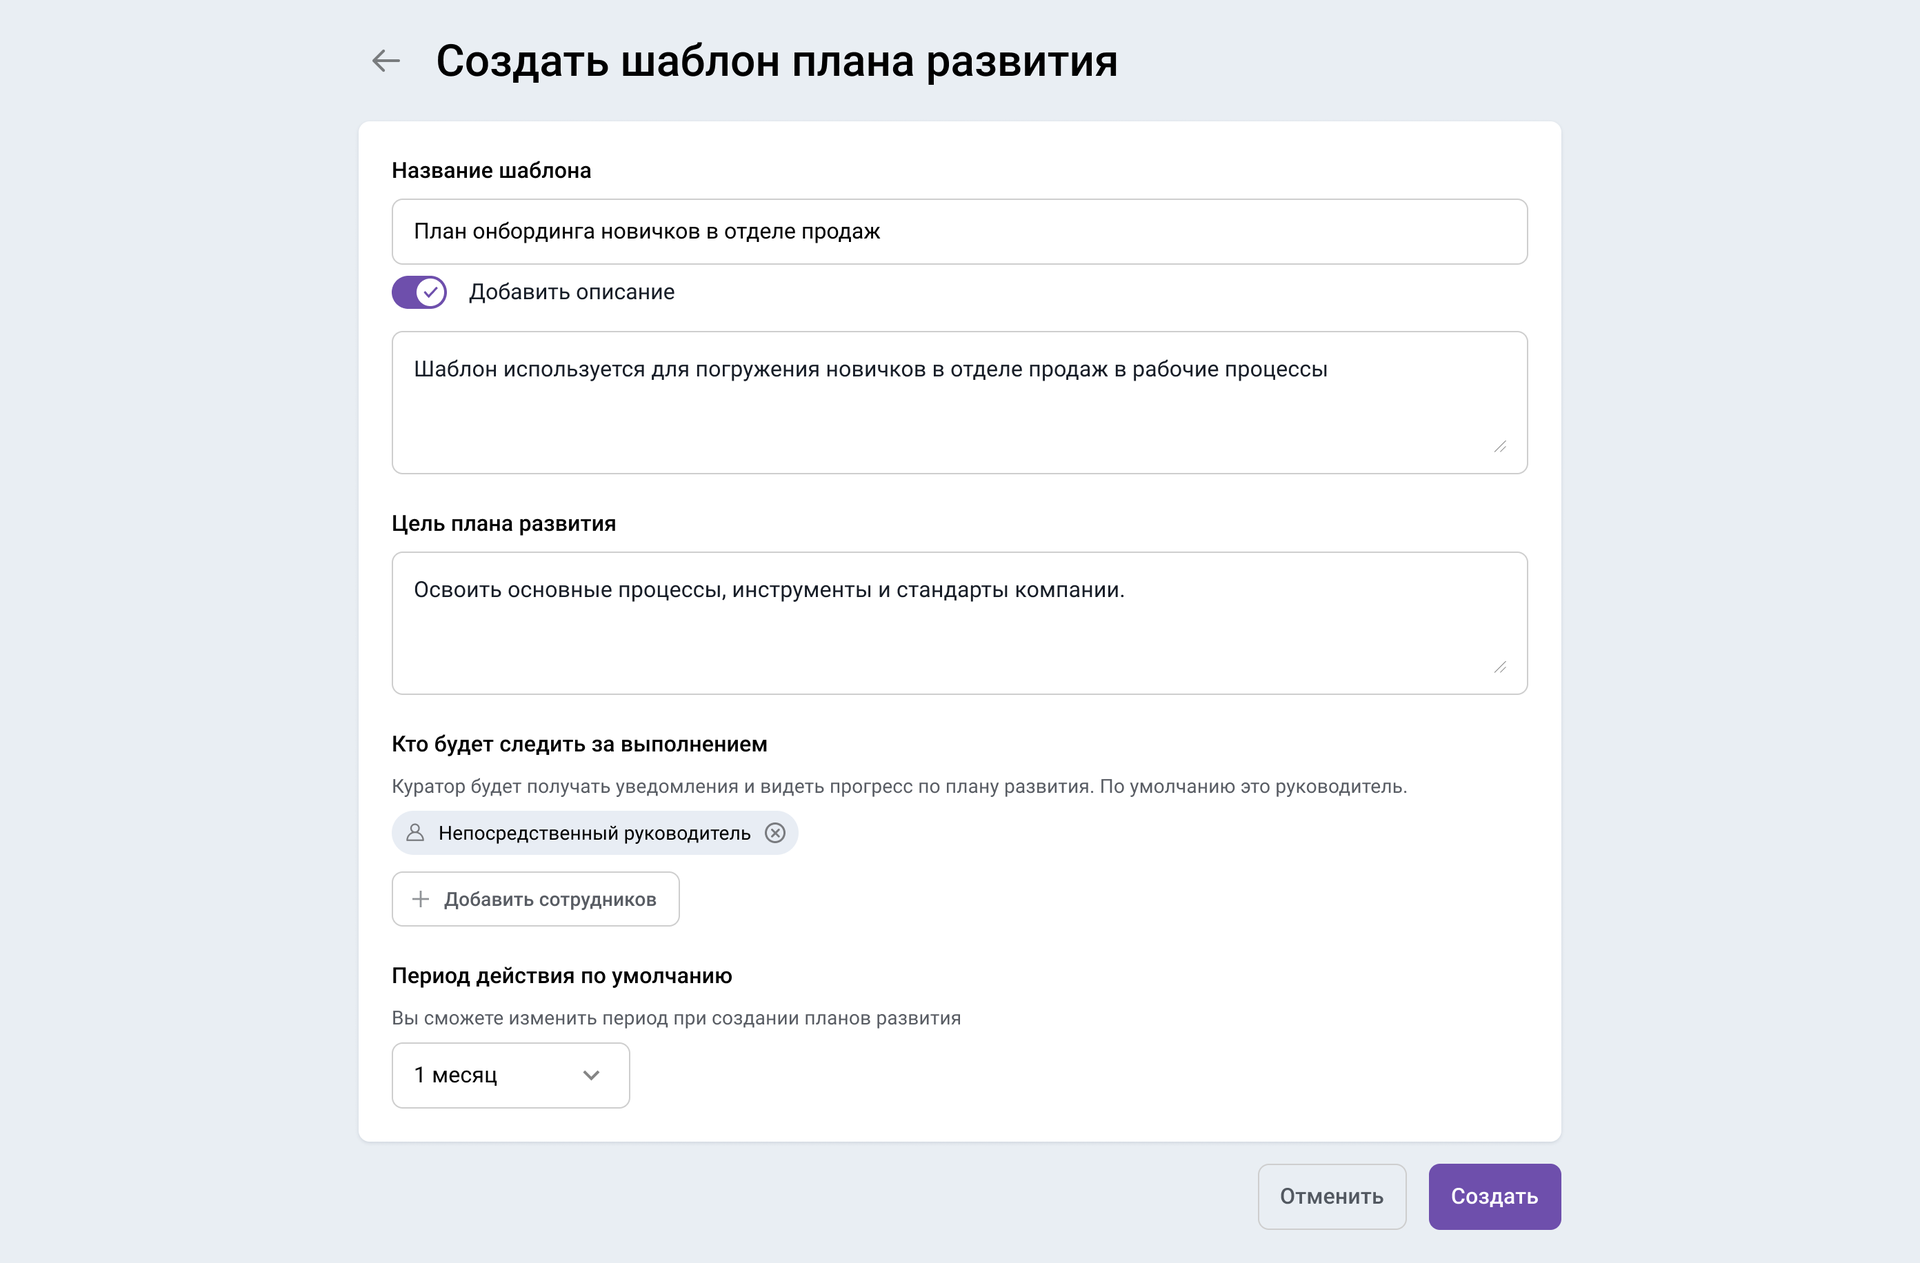Click the "Добавить описание" label text
This screenshot has height=1263, width=1920.
click(x=571, y=292)
